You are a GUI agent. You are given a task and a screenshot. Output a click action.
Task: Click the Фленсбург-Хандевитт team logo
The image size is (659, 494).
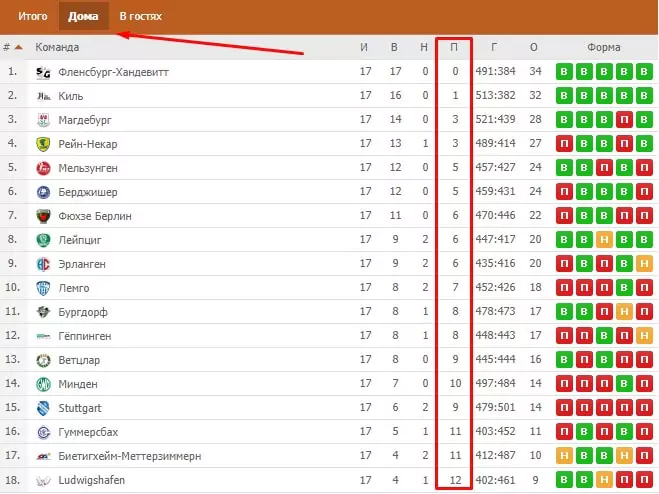click(x=43, y=73)
